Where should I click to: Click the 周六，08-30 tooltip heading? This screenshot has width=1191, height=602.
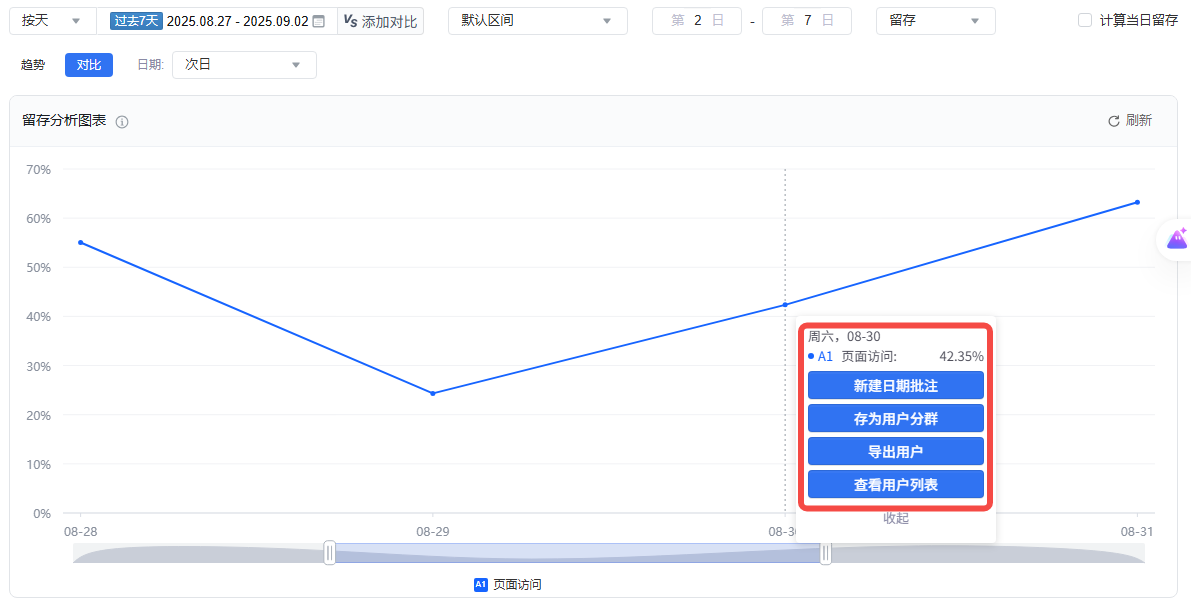(844, 336)
